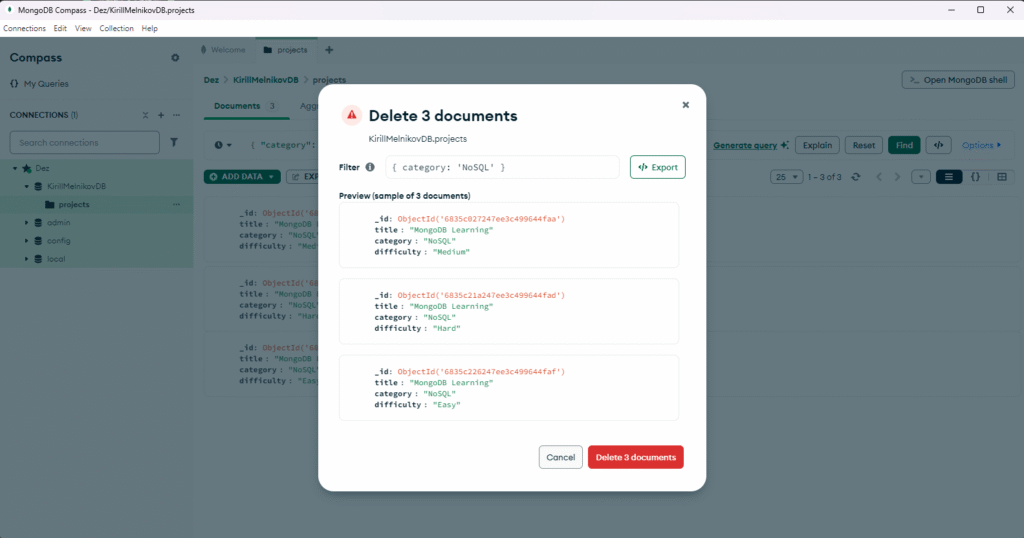The width and height of the screenshot is (1024, 538).
Task: Select the local database label
Action: (56, 259)
